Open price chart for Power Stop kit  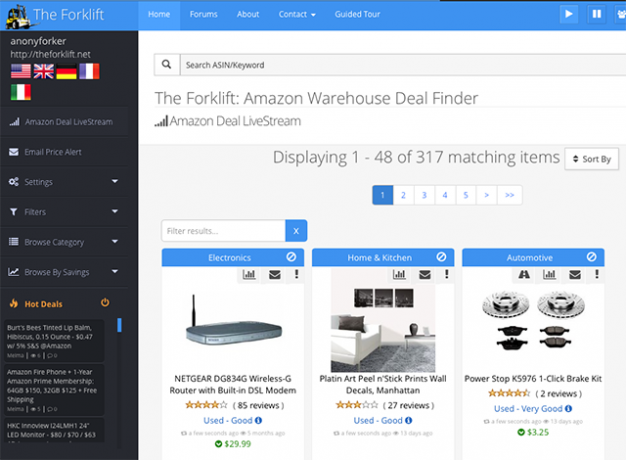549,275
